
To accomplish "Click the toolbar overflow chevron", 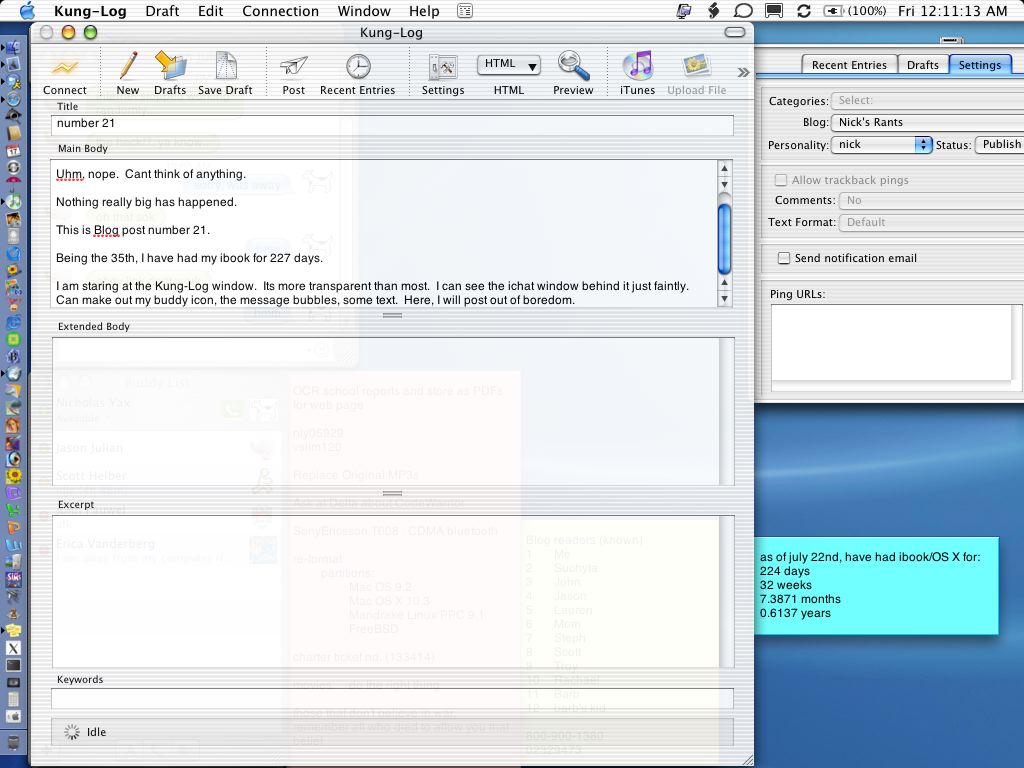I will click(x=743, y=72).
